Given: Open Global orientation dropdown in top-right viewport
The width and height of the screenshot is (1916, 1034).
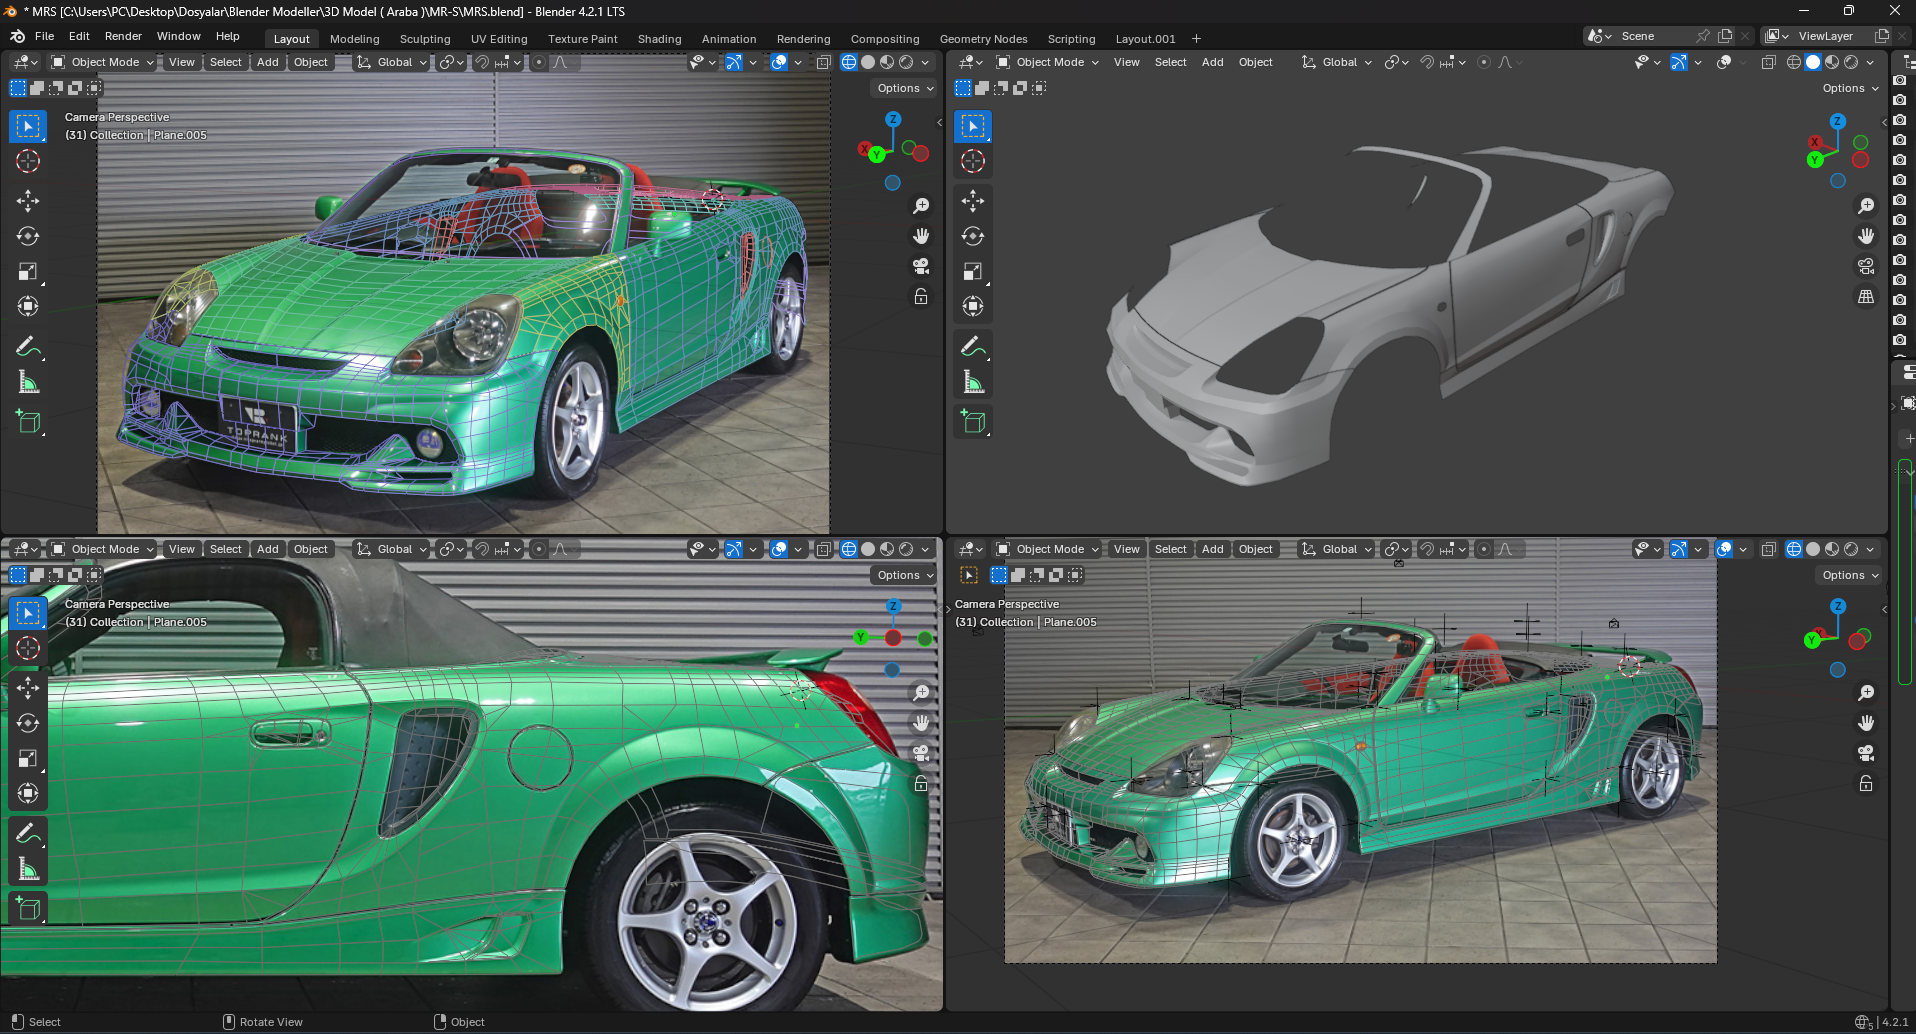Looking at the screenshot, I should 1338,62.
